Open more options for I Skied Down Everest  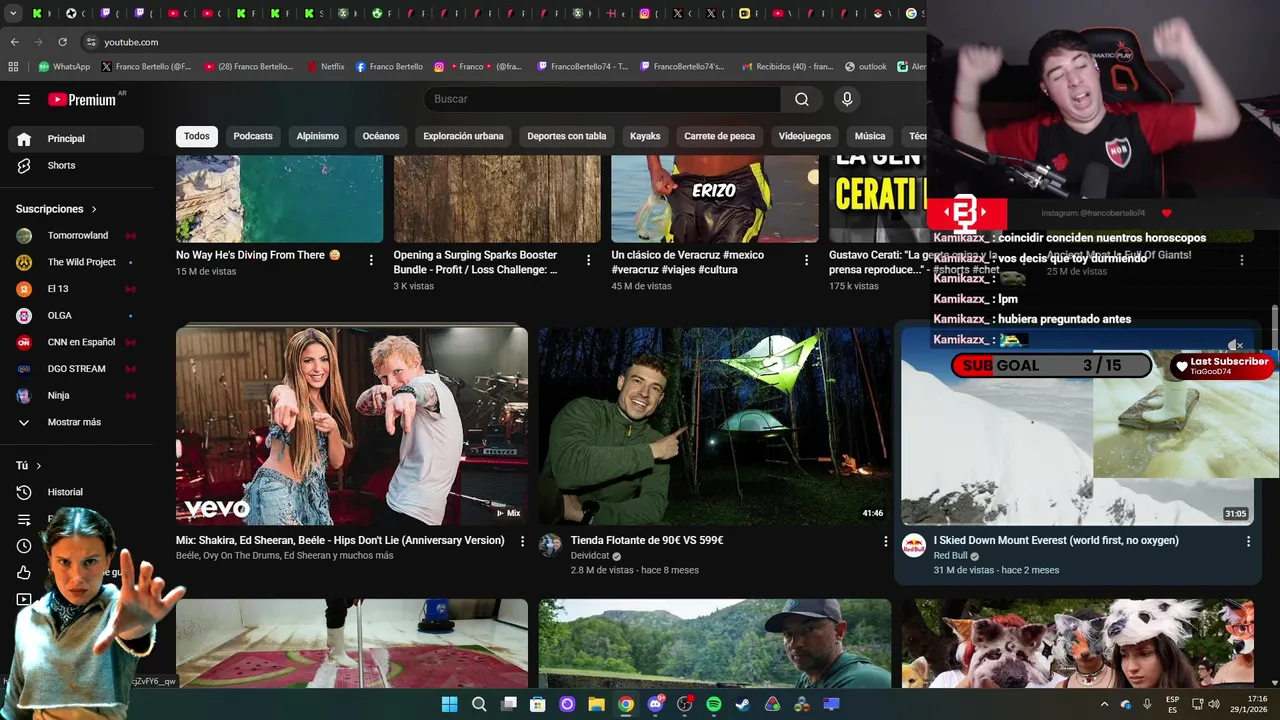tap(1248, 541)
